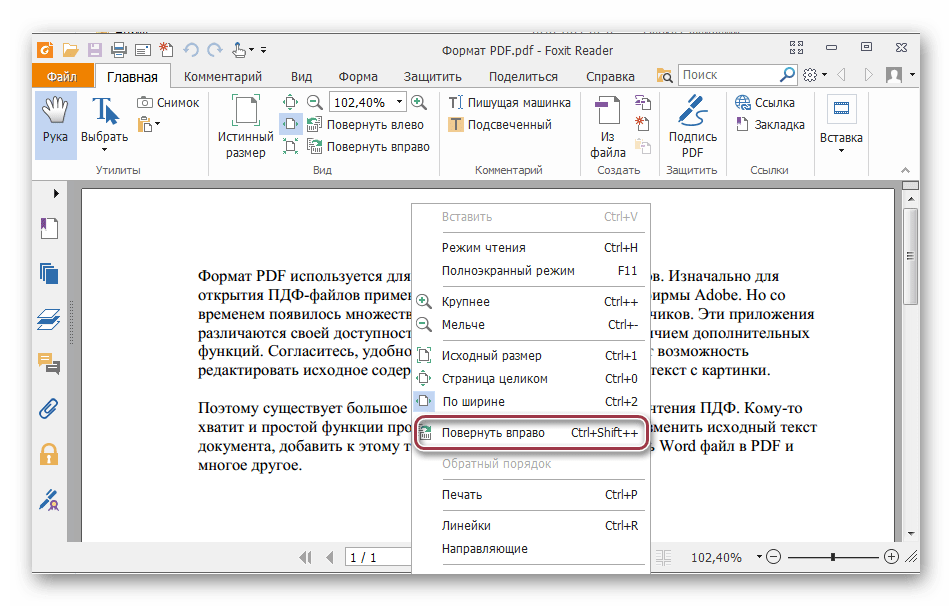This screenshot has width=952, height=606.
Task: Click the zoom slider in the status bar
Action: 832,557
